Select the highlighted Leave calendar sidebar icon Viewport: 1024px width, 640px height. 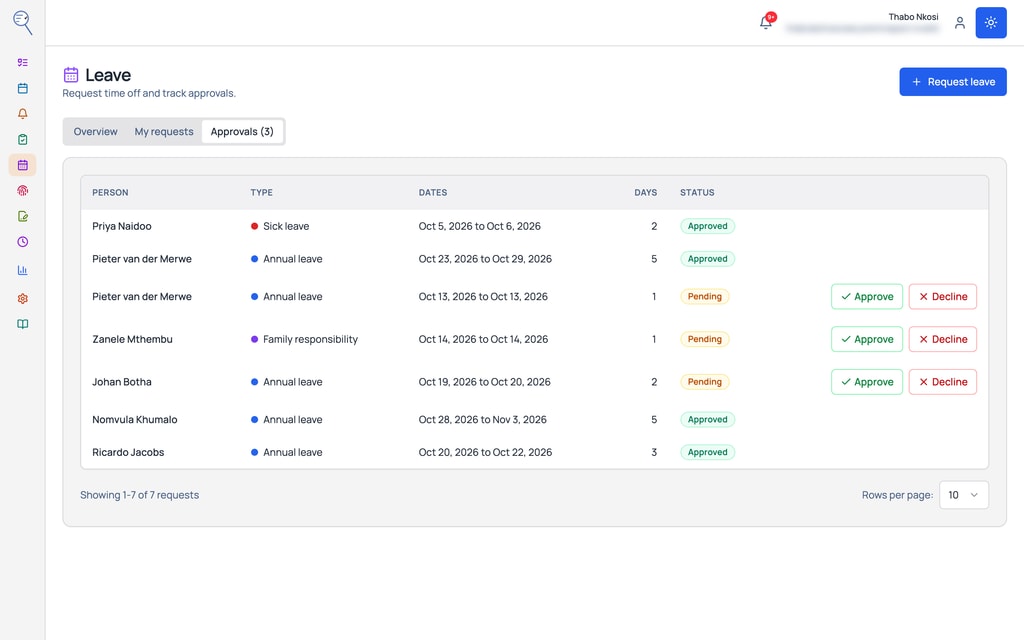(x=22, y=165)
